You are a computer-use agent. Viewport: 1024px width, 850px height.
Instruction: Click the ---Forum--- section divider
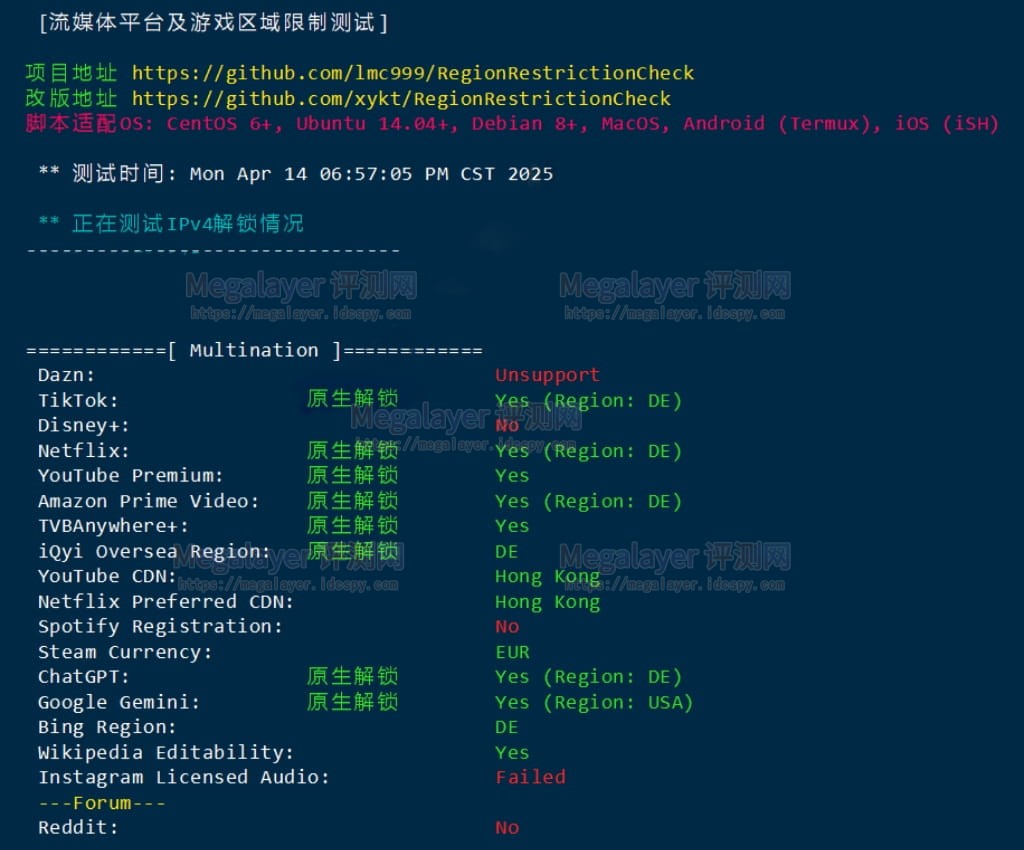[x=102, y=803]
